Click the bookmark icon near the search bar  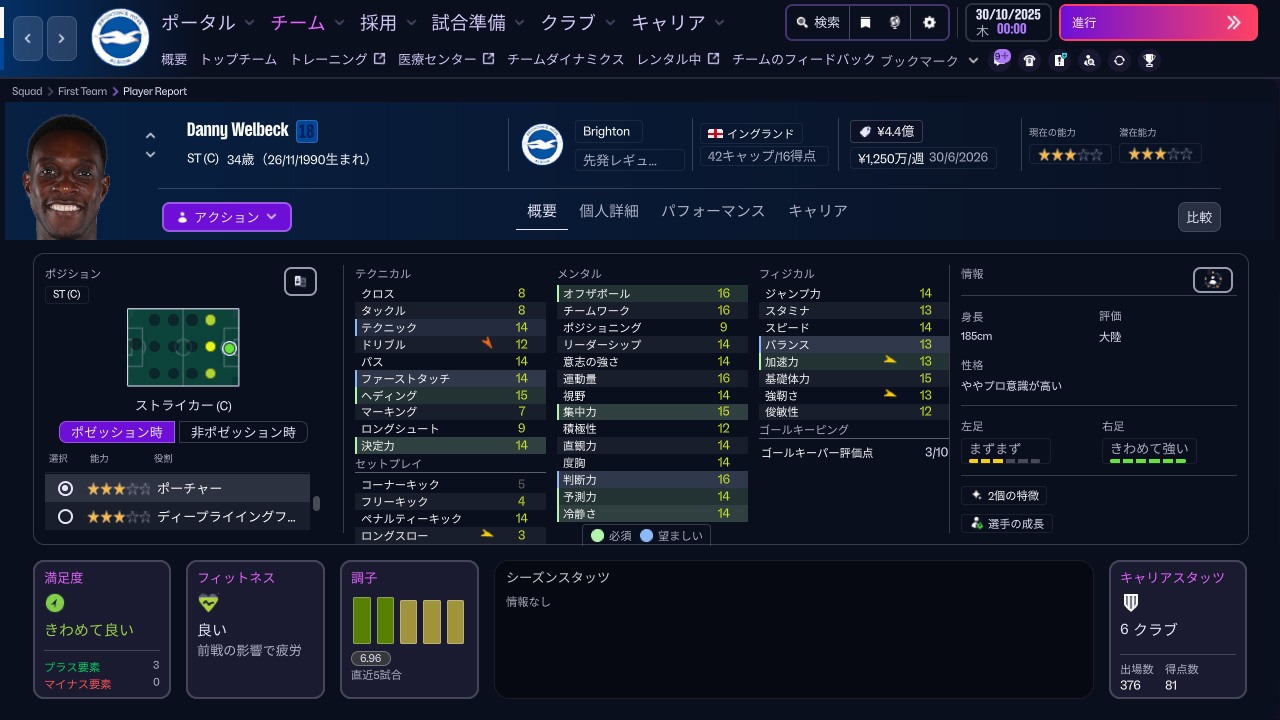click(x=866, y=22)
